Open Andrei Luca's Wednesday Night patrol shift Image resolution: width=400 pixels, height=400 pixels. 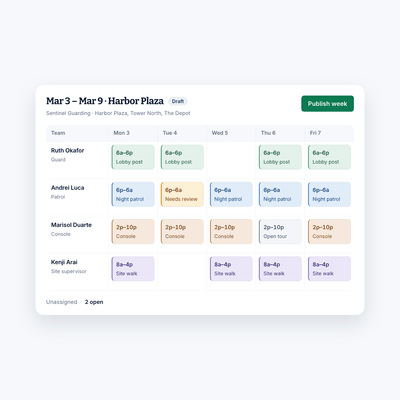coord(231,194)
